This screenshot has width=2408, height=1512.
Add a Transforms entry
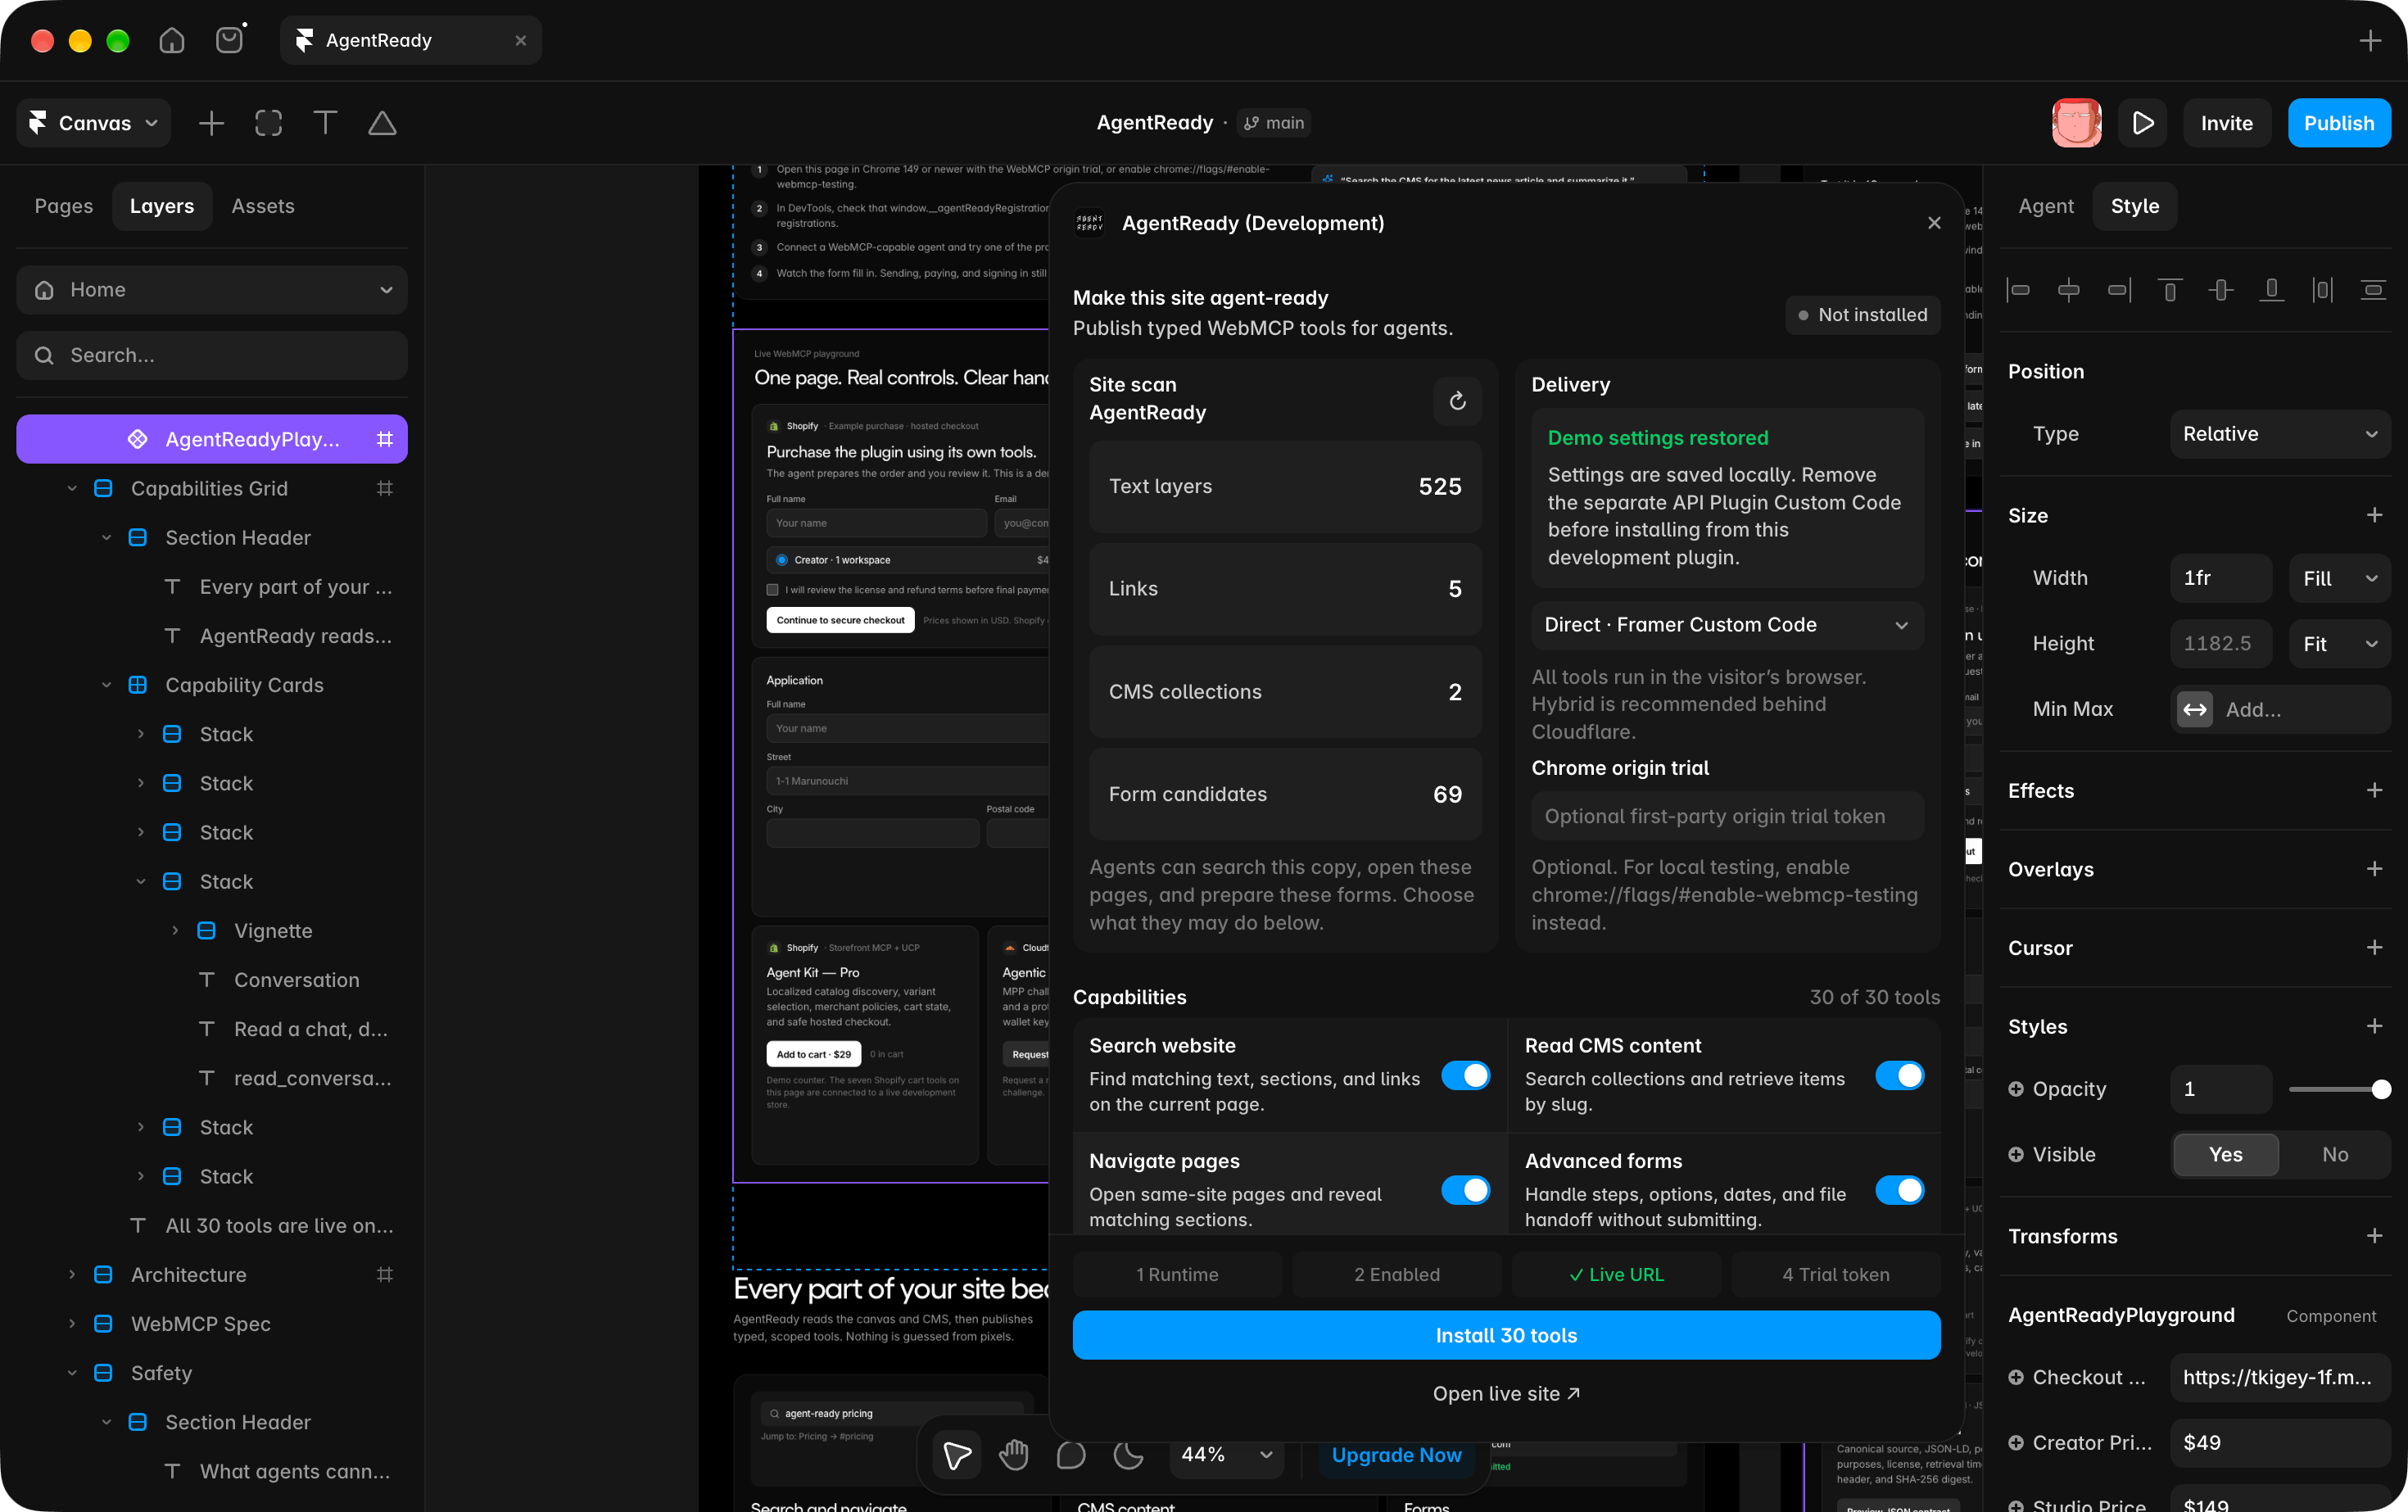click(x=2374, y=1236)
